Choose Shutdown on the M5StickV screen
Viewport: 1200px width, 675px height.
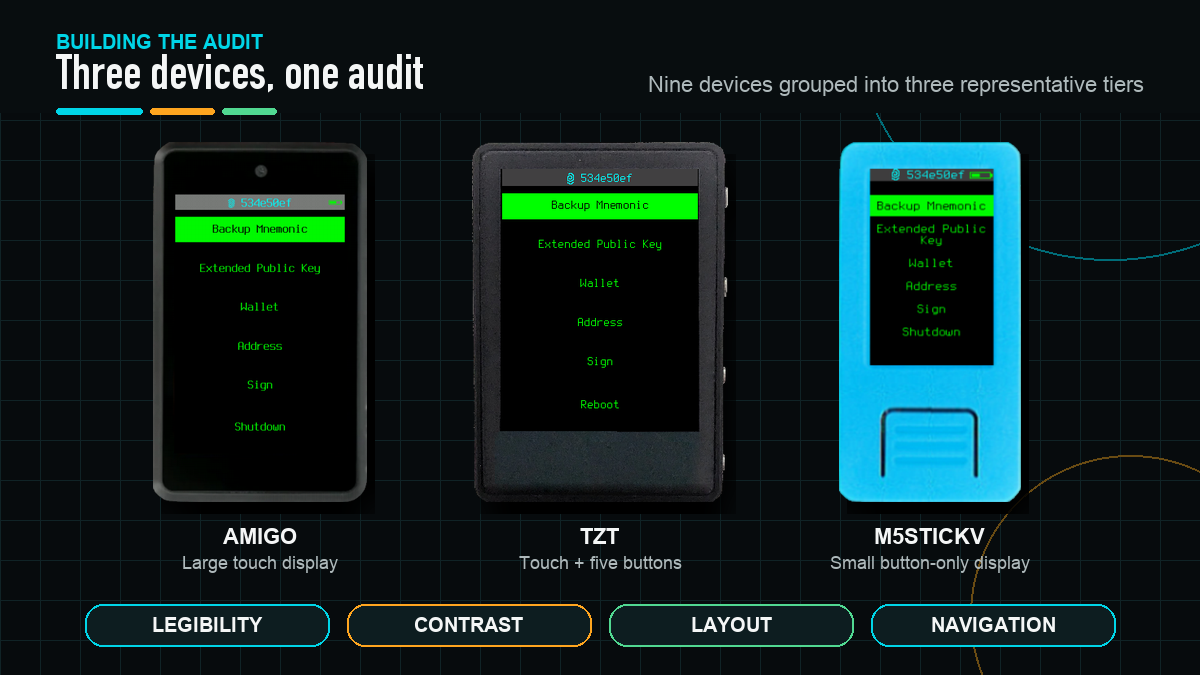tap(931, 332)
